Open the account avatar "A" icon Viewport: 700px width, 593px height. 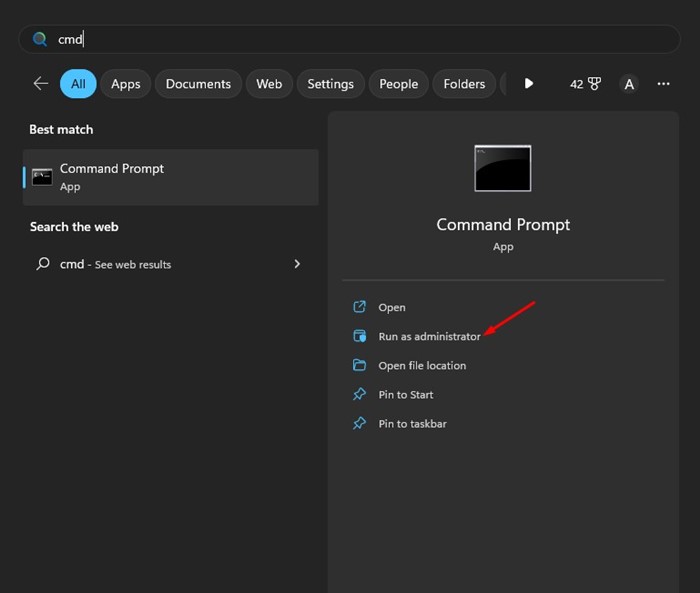click(x=629, y=84)
